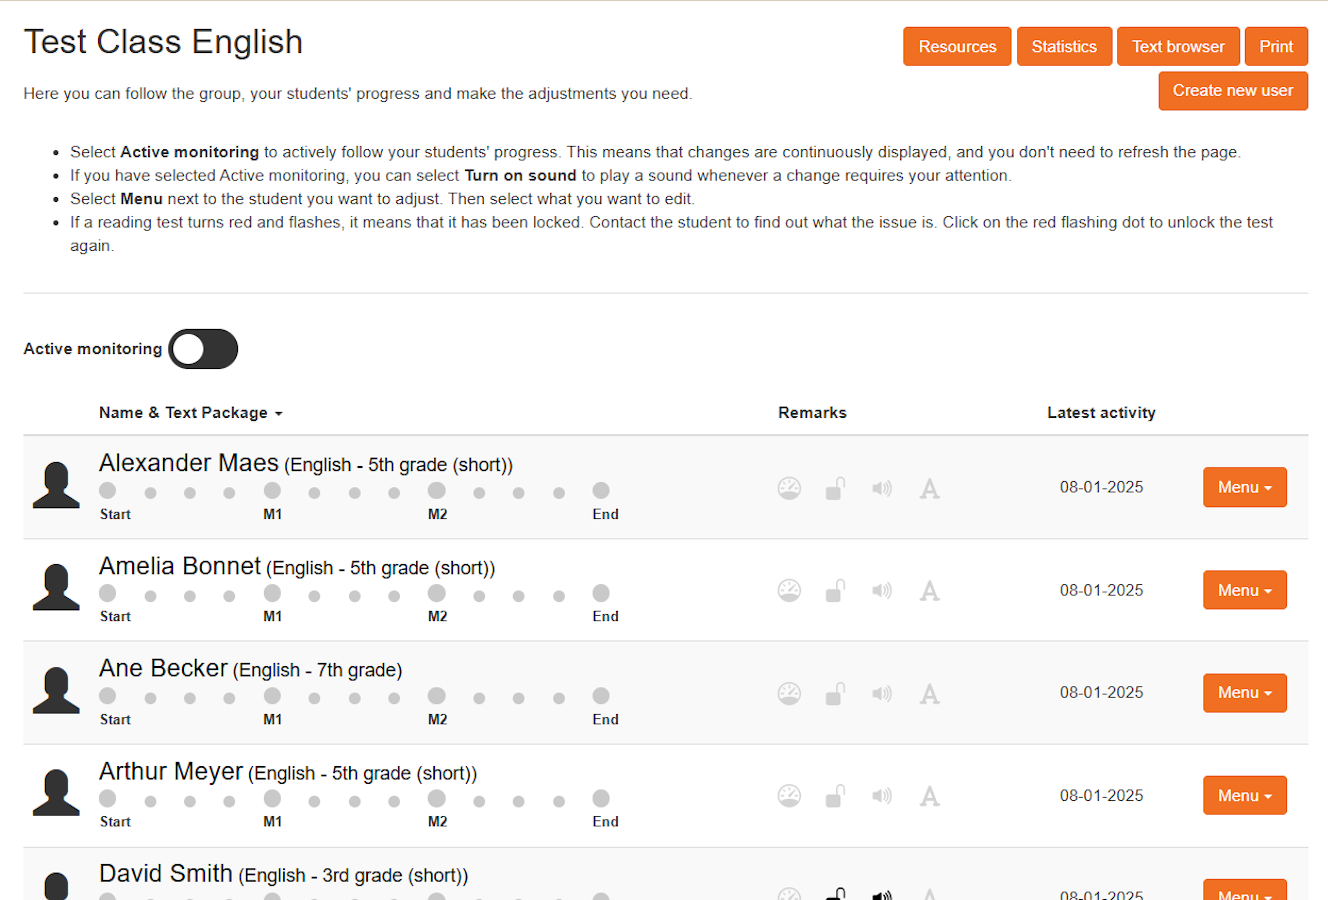Click the font letter A icon for Arthur Meyer
This screenshot has width=1328, height=900.
[x=929, y=797]
